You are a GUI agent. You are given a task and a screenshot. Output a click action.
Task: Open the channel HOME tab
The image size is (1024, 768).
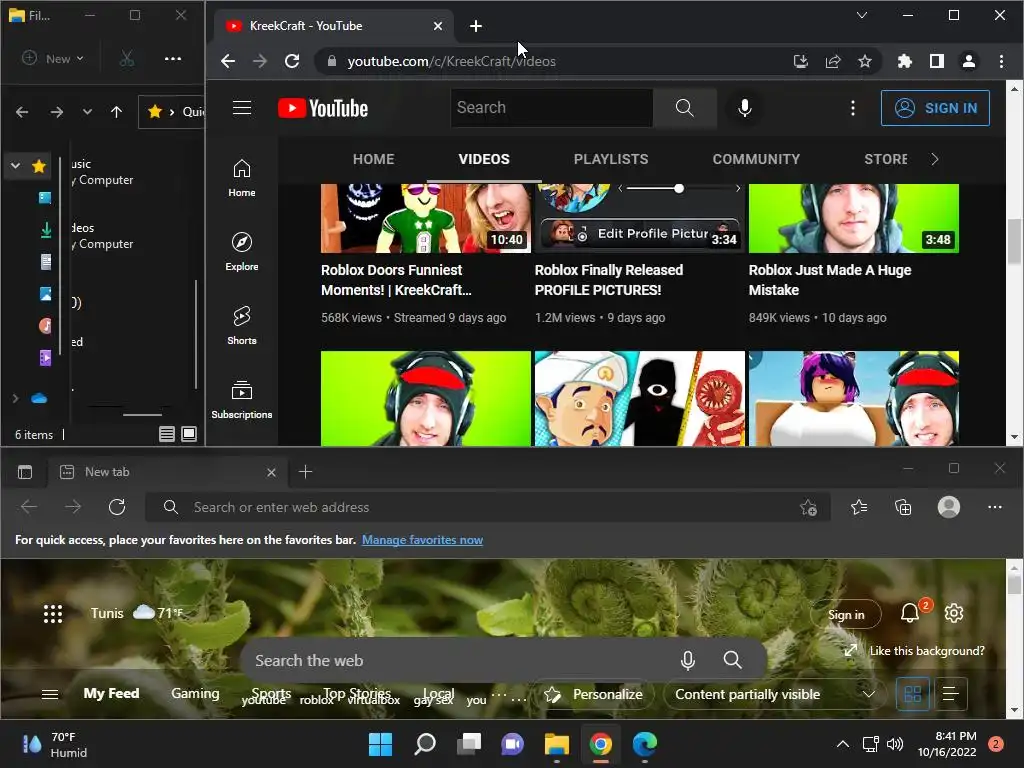[x=374, y=159]
